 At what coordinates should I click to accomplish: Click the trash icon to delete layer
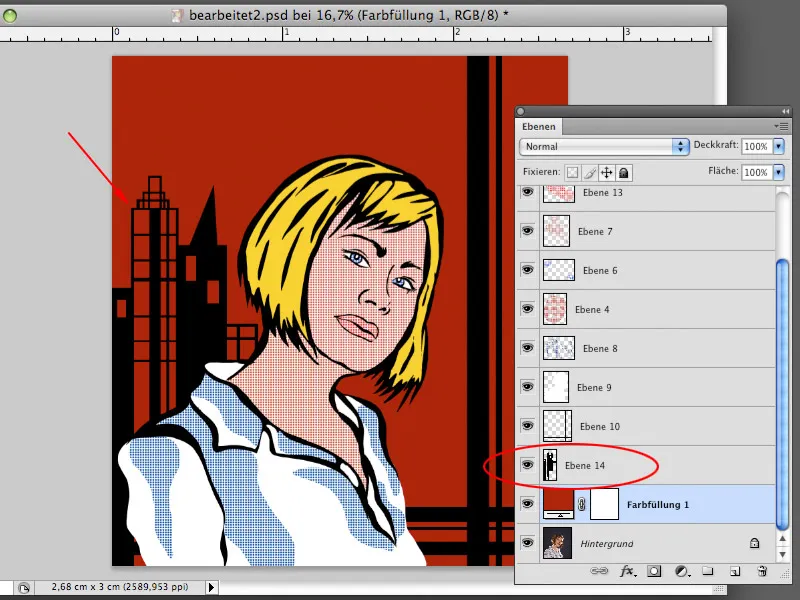(x=762, y=571)
